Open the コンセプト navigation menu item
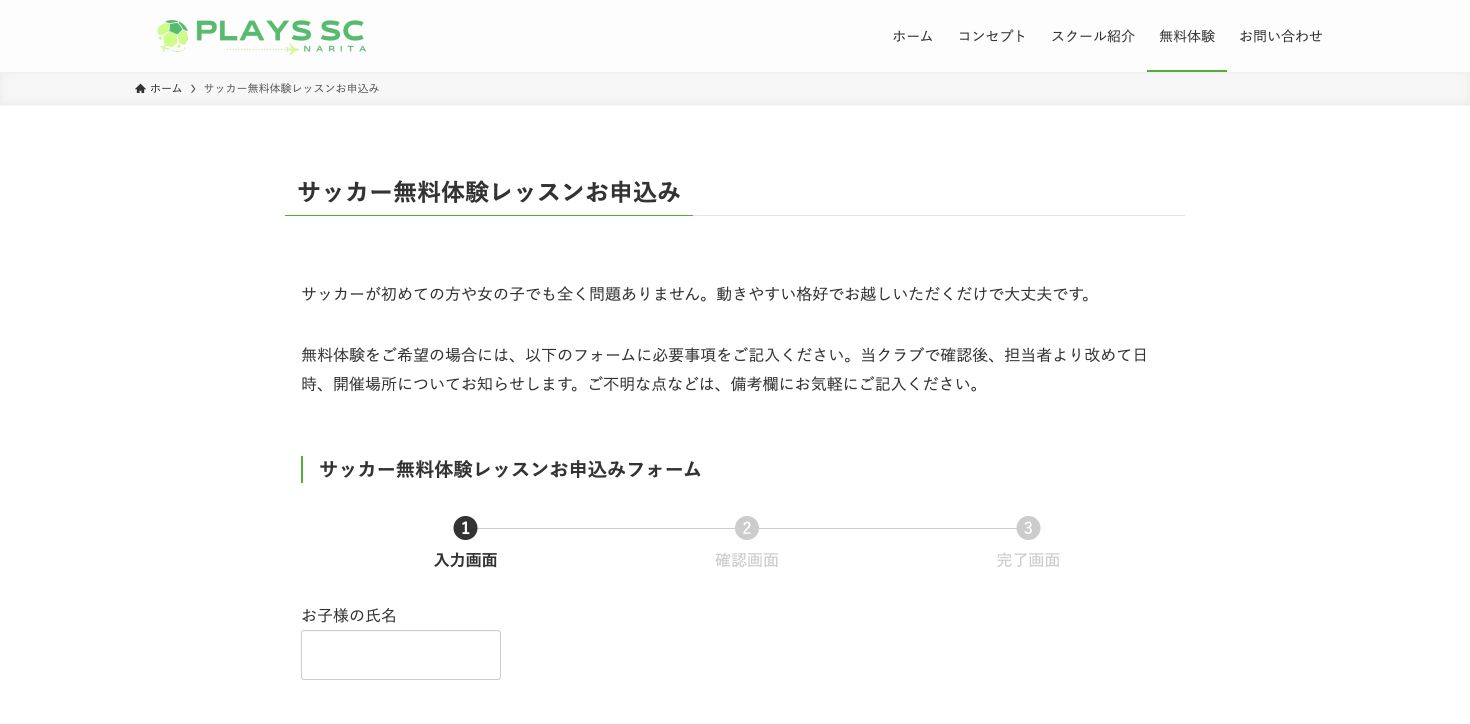Image resolution: width=1470 pixels, height=724 pixels. 992,36
